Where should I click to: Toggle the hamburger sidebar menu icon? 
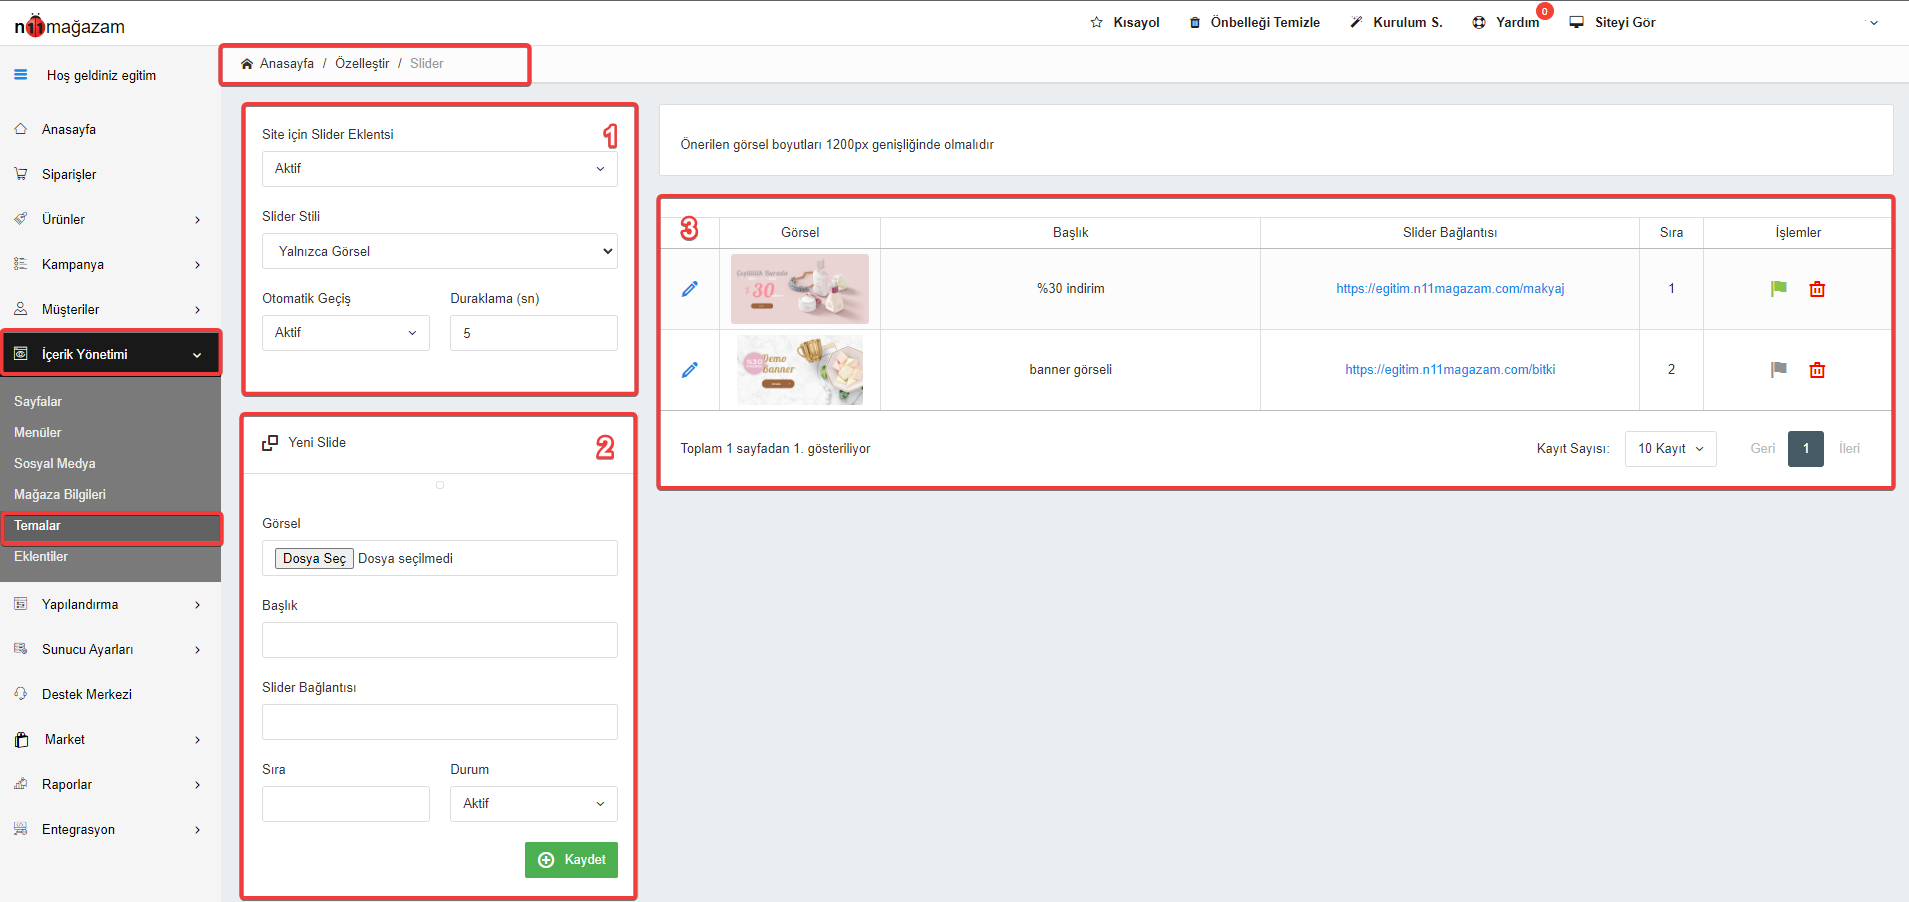click(x=20, y=75)
